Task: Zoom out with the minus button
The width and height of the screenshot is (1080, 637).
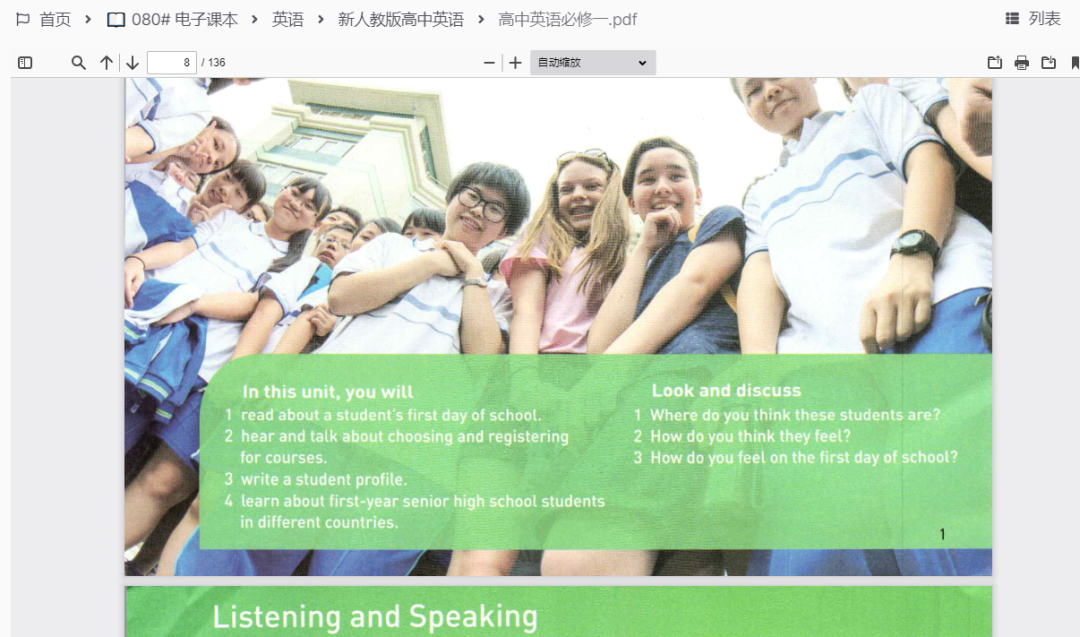Action: (x=489, y=63)
